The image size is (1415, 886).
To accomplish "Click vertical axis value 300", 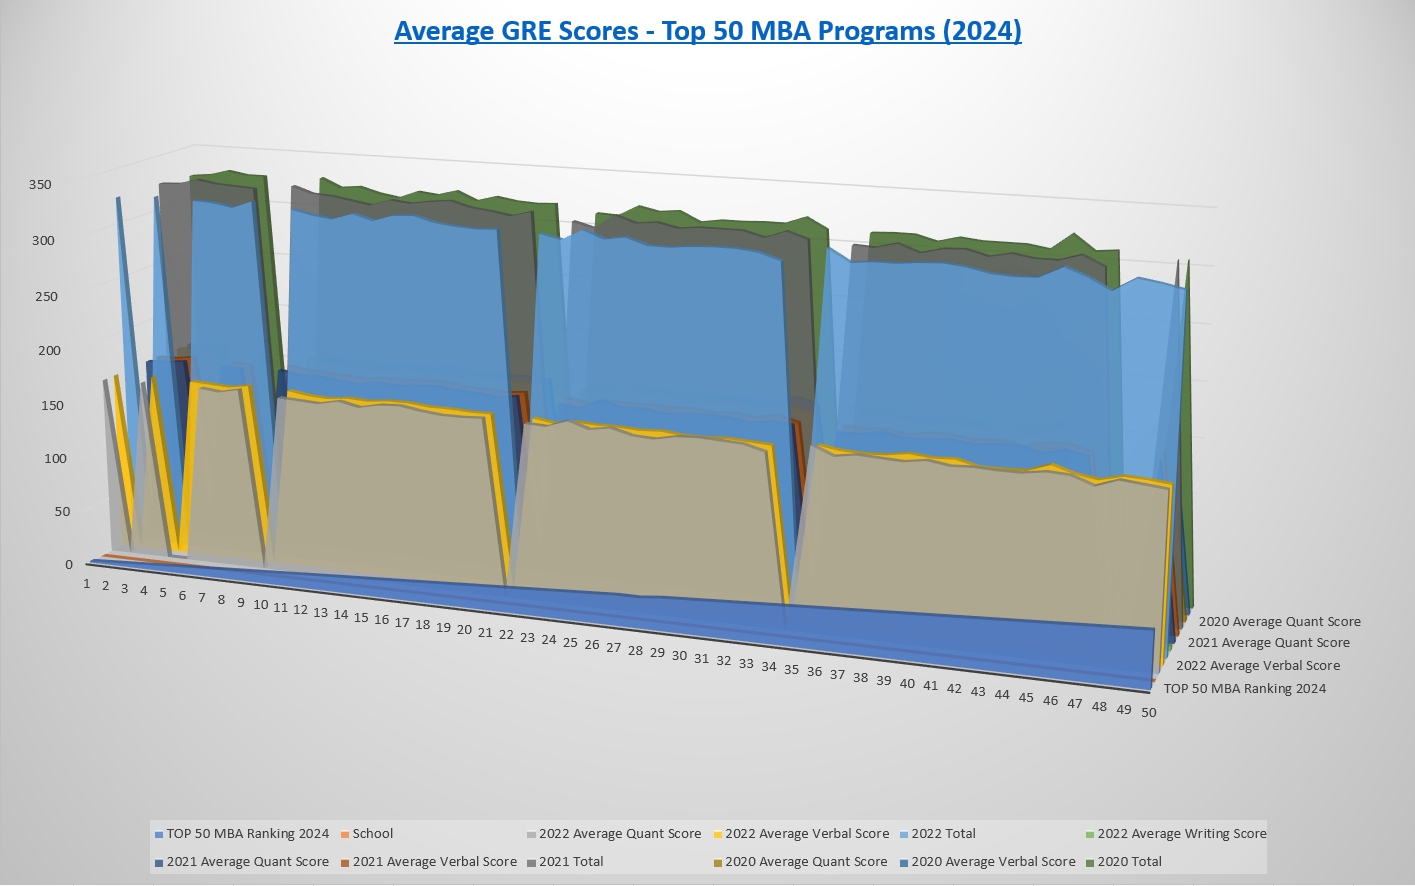I will [44, 241].
